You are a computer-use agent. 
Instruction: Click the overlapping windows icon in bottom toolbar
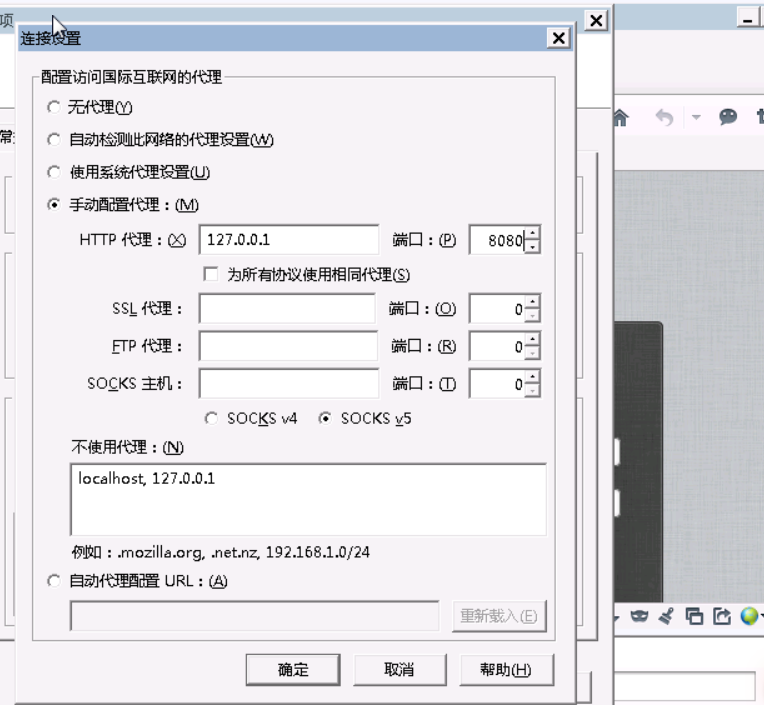694,616
